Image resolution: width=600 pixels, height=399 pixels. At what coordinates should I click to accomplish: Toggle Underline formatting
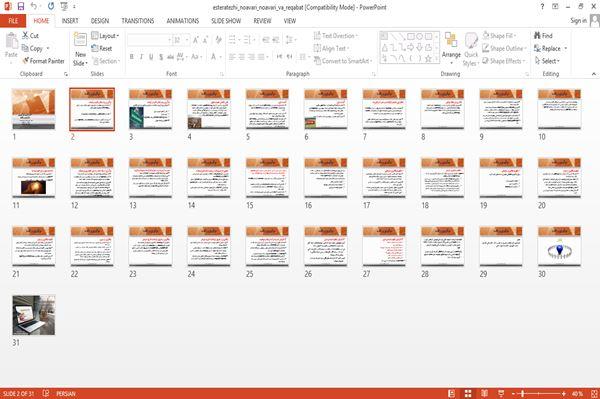[x=151, y=57]
